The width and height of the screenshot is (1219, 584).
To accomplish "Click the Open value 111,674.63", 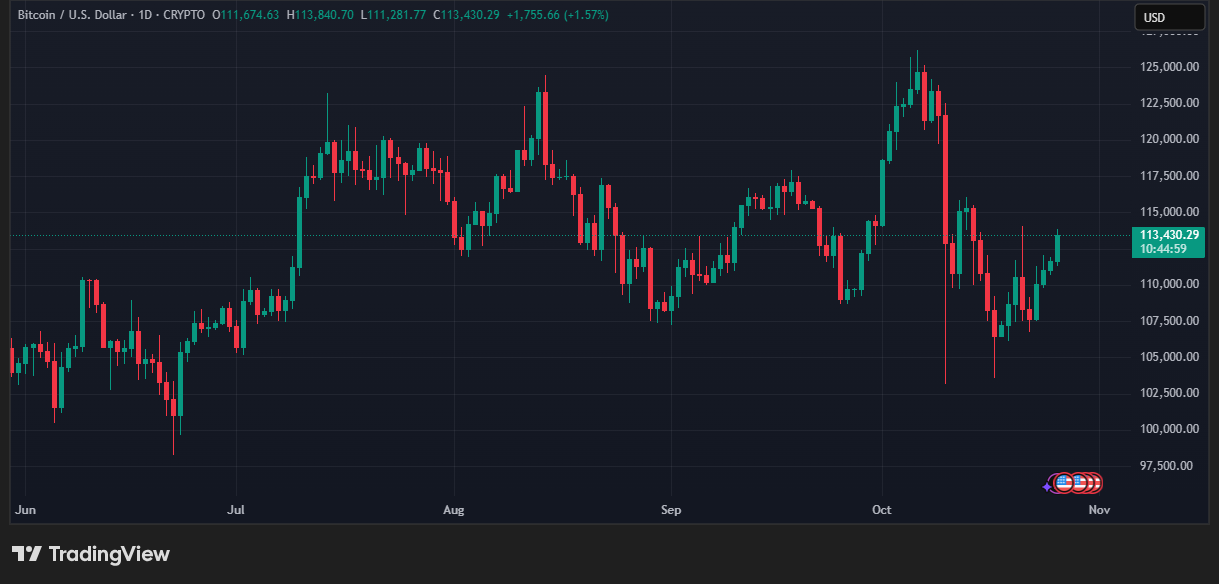I will [x=245, y=15].
